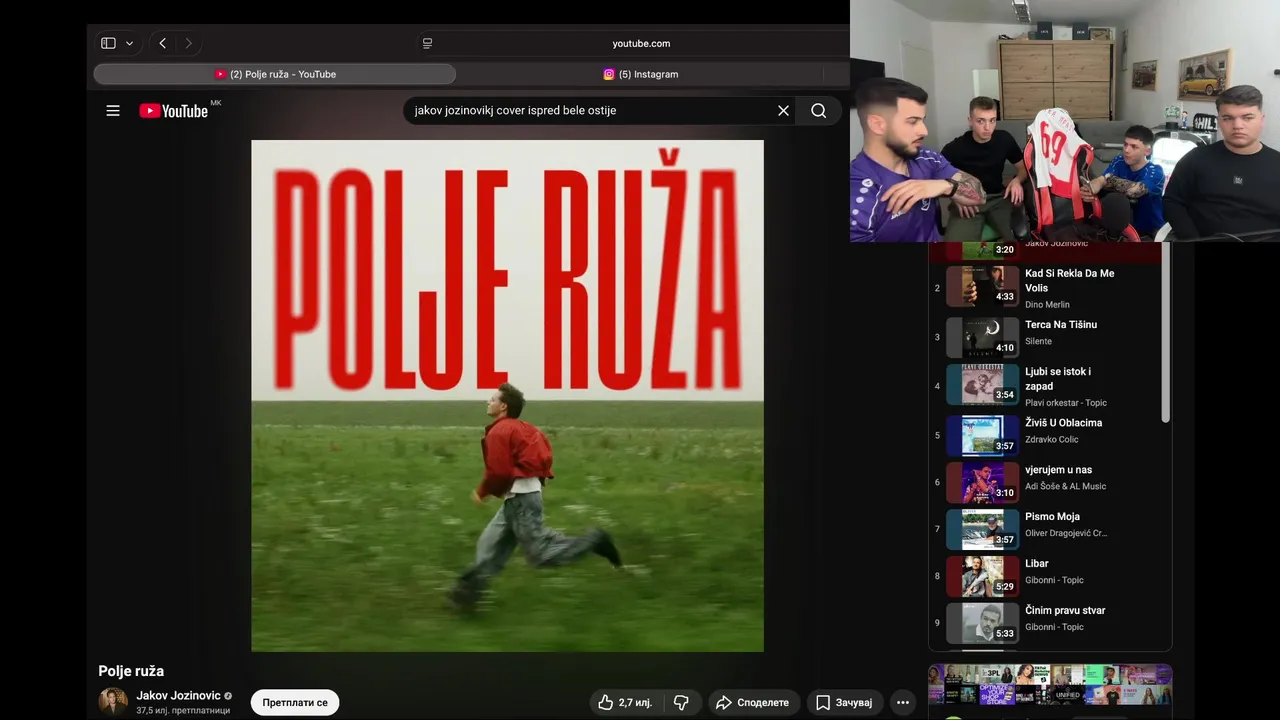Switch to the Instagram tab
Screen dimensions: 1280x720
(x=640, y=74)
